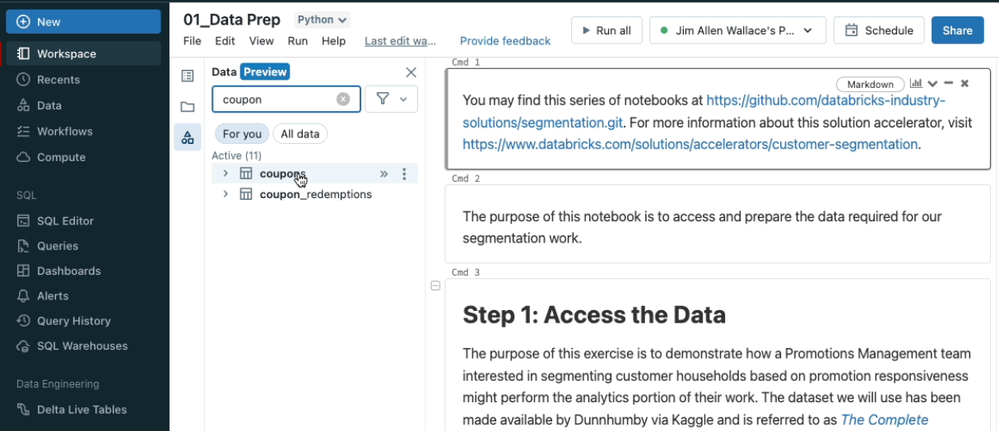
Task: Expand the coupon_redemptions table node
Action: pos(225,194)
